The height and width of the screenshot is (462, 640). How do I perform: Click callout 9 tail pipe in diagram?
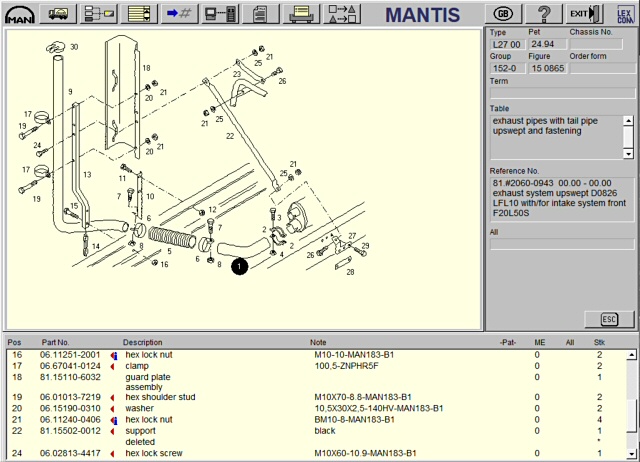click(70, 91)
